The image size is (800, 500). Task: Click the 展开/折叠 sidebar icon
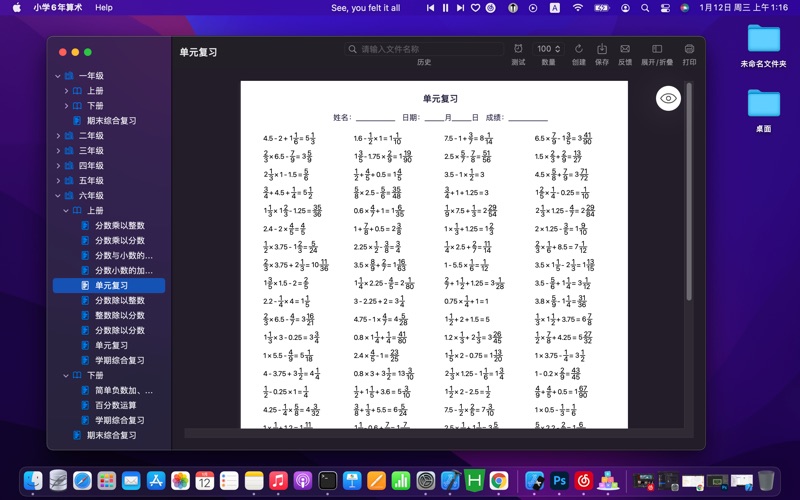pyautogui.click(x=656, y=49)
